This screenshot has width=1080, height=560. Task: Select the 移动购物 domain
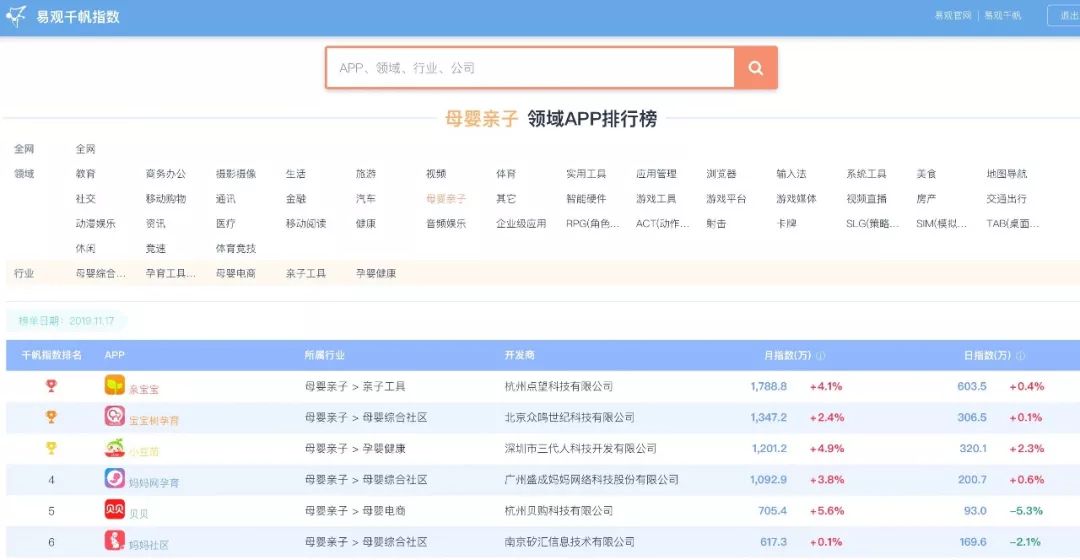coord(165,198)
